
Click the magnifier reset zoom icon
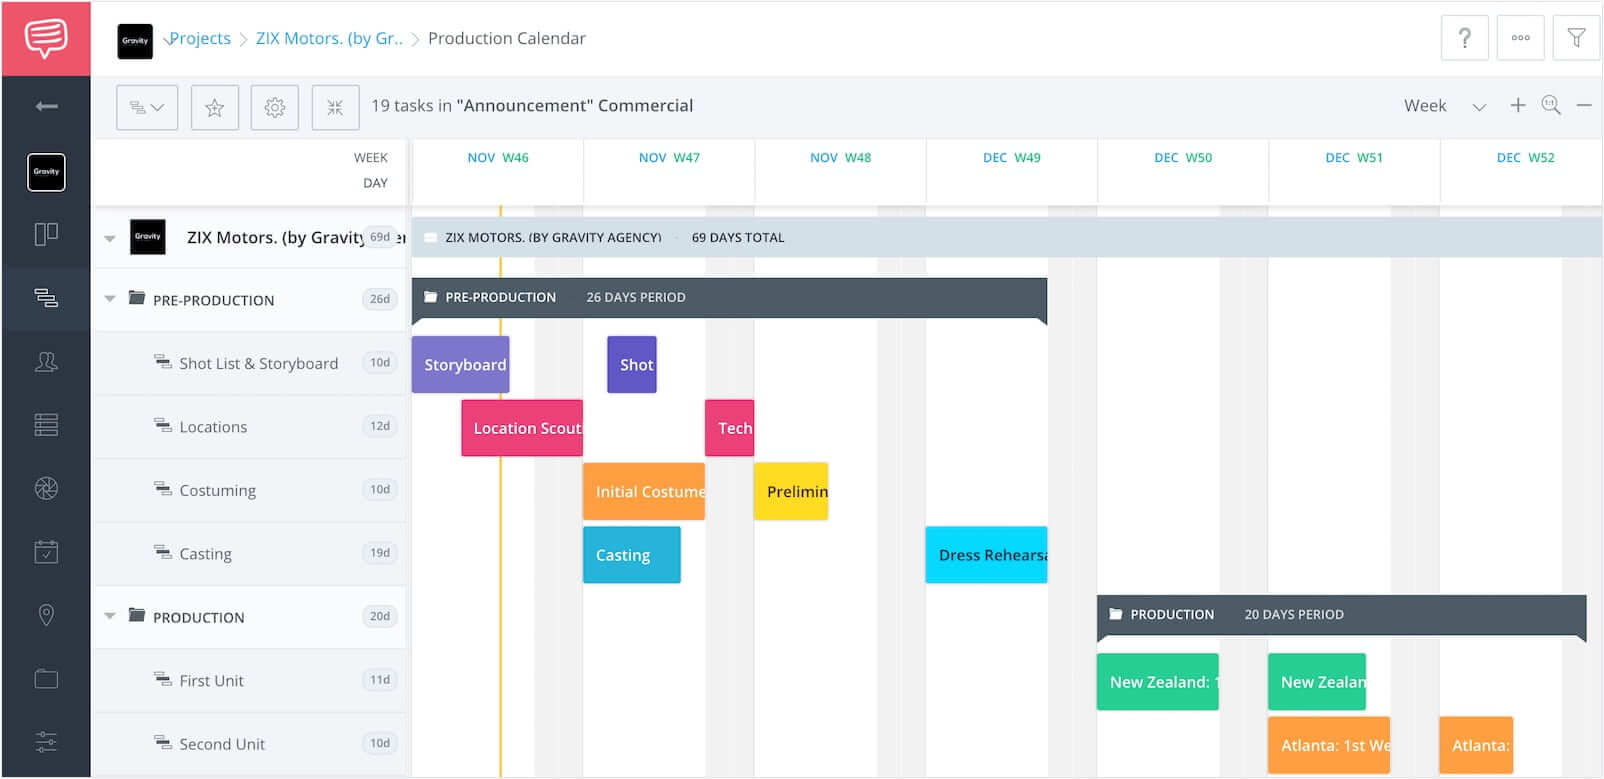coord(1551,105)
